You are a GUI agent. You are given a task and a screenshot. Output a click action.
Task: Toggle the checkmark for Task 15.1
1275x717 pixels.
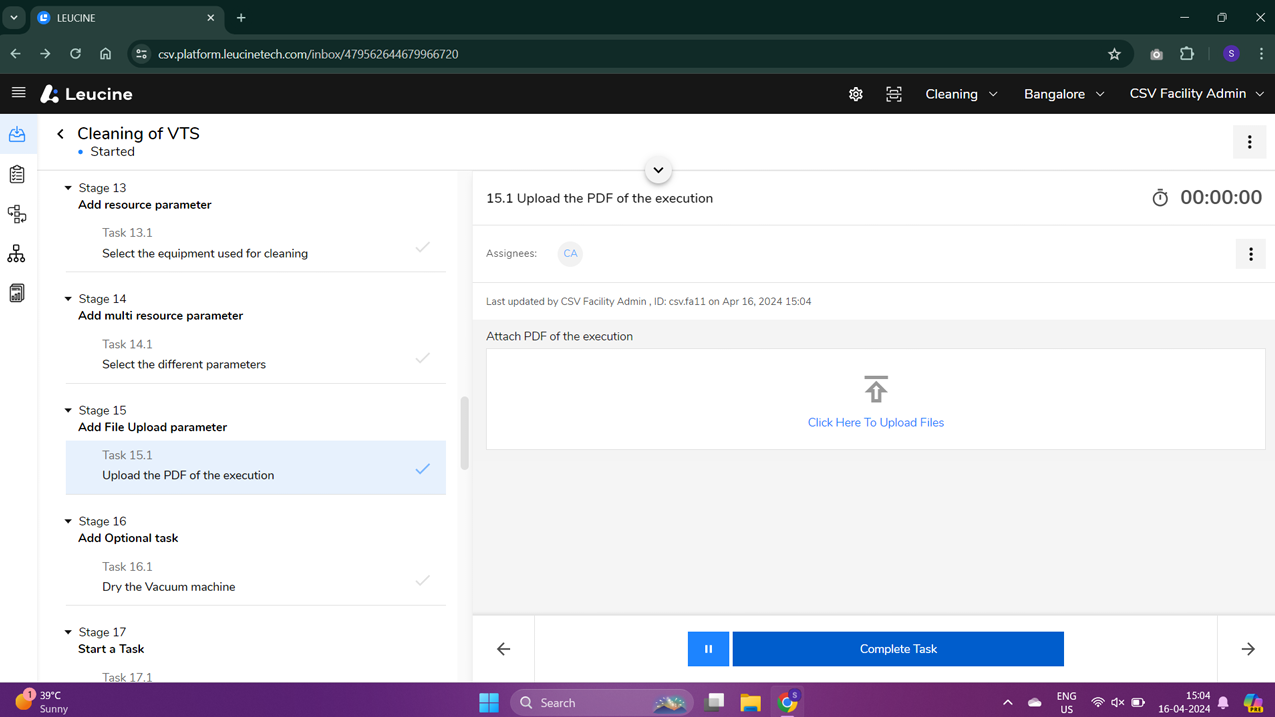point(423,468)
